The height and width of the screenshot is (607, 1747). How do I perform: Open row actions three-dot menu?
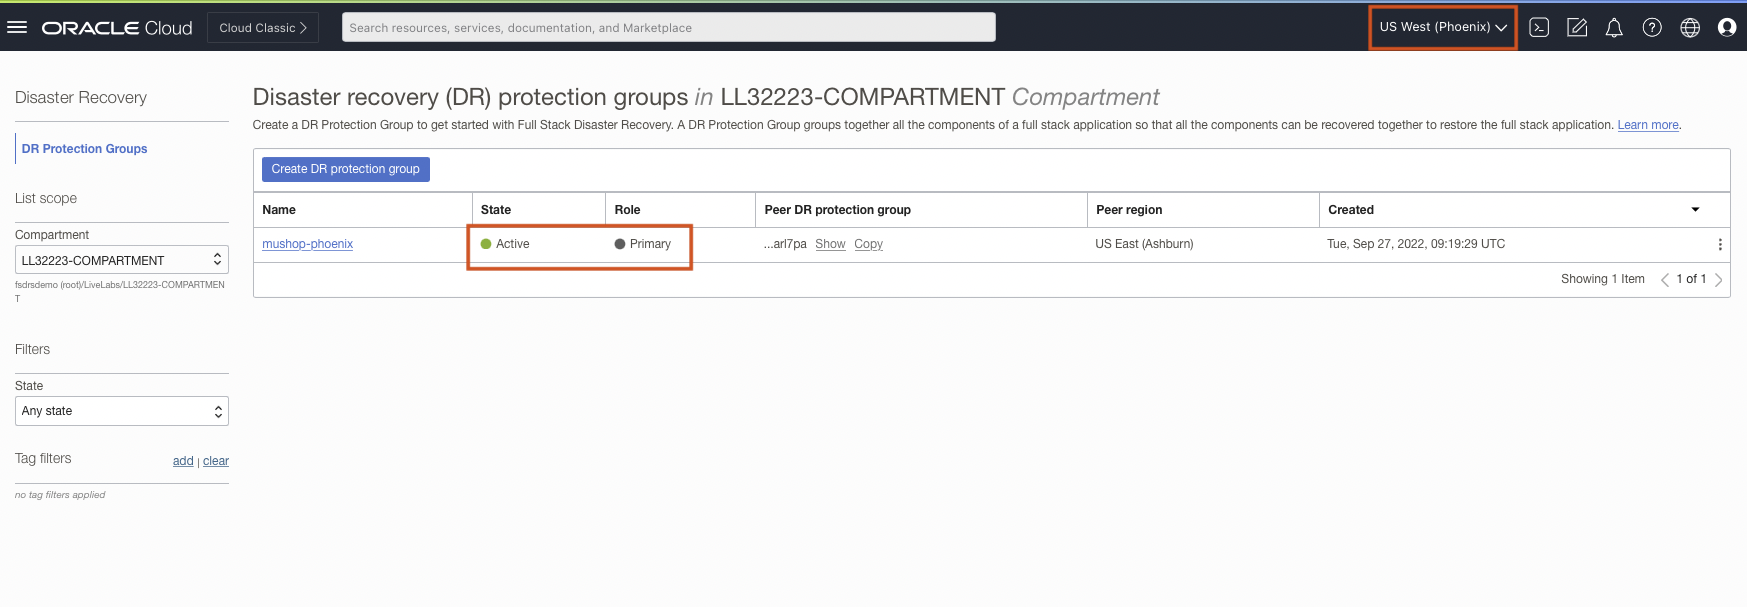[x=1719, y=245]
